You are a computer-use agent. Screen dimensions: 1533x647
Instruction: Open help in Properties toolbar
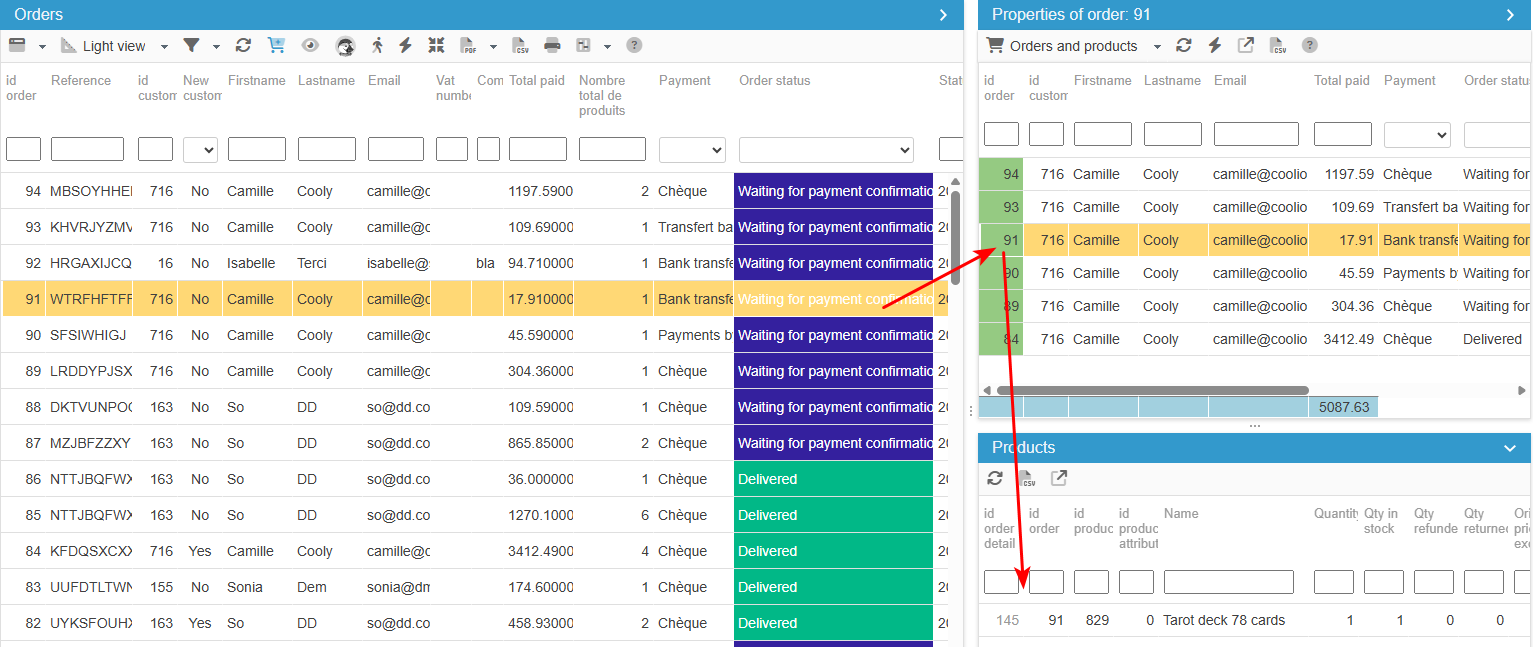1309,45
